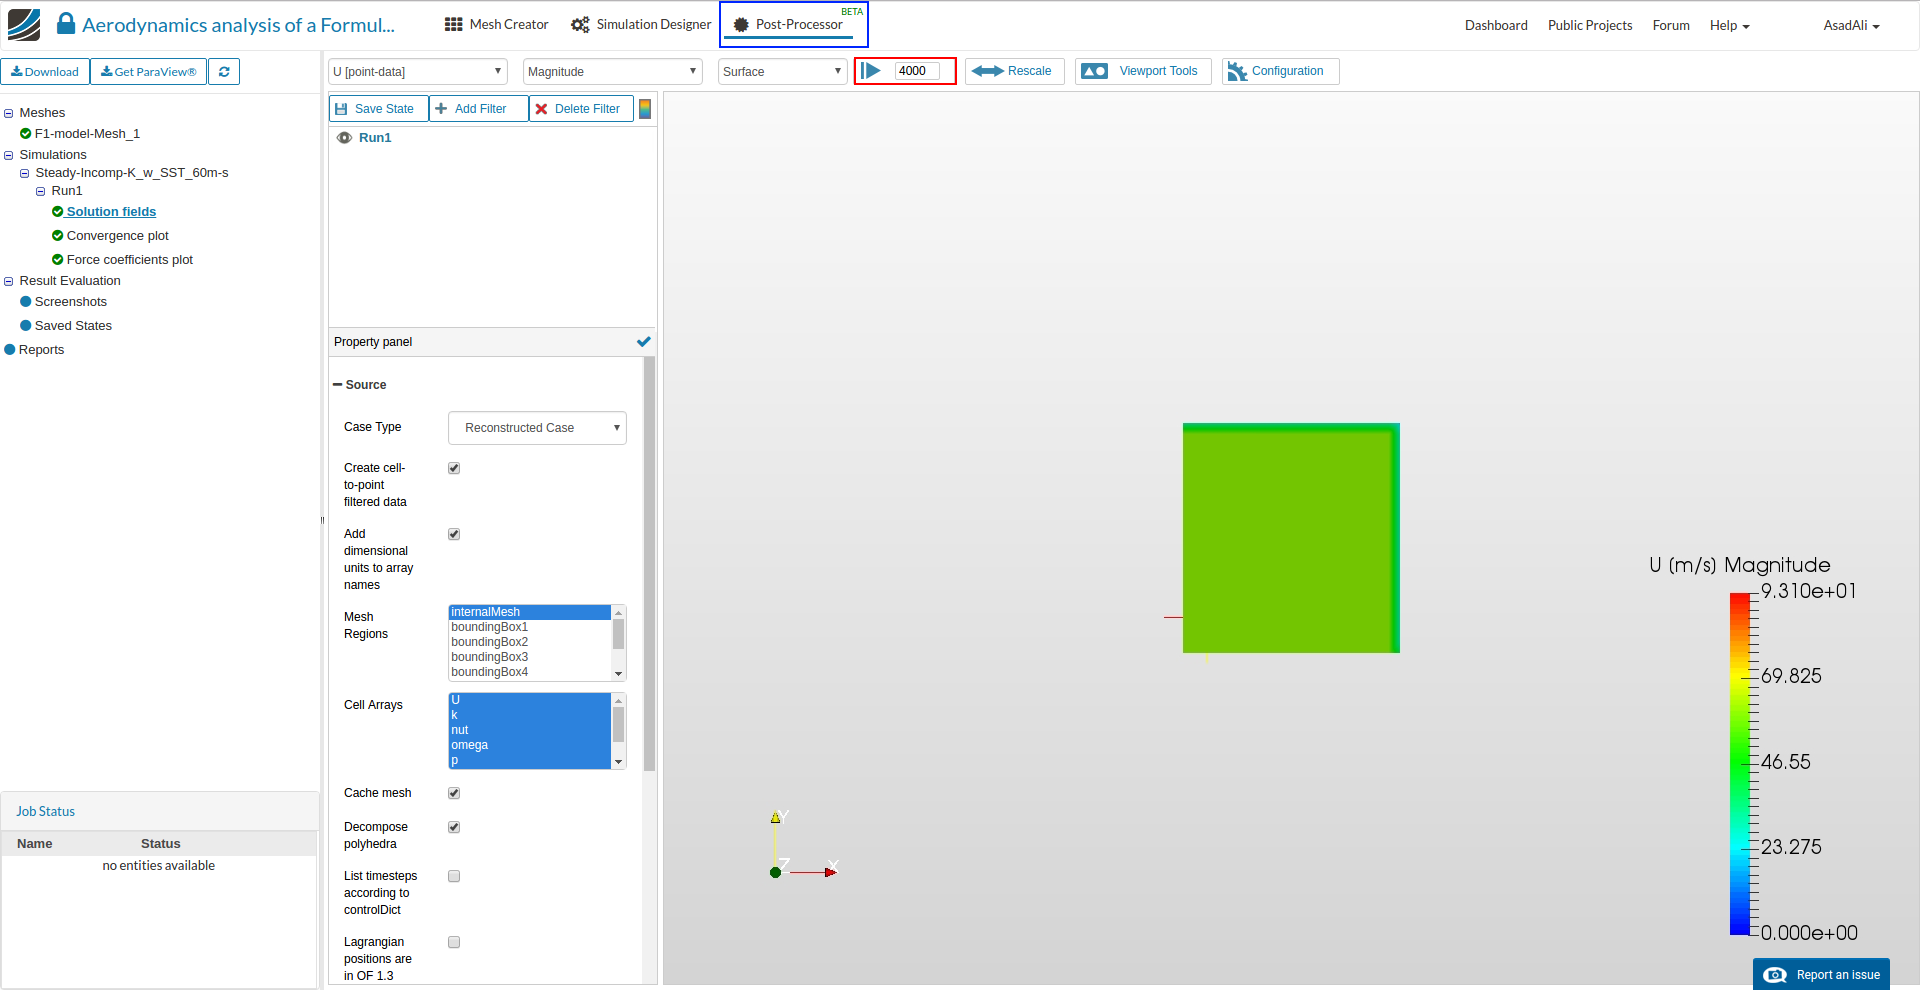Toggle Run1 visibility eye icon
This screenshot has height=990, width=1920.
344,138
